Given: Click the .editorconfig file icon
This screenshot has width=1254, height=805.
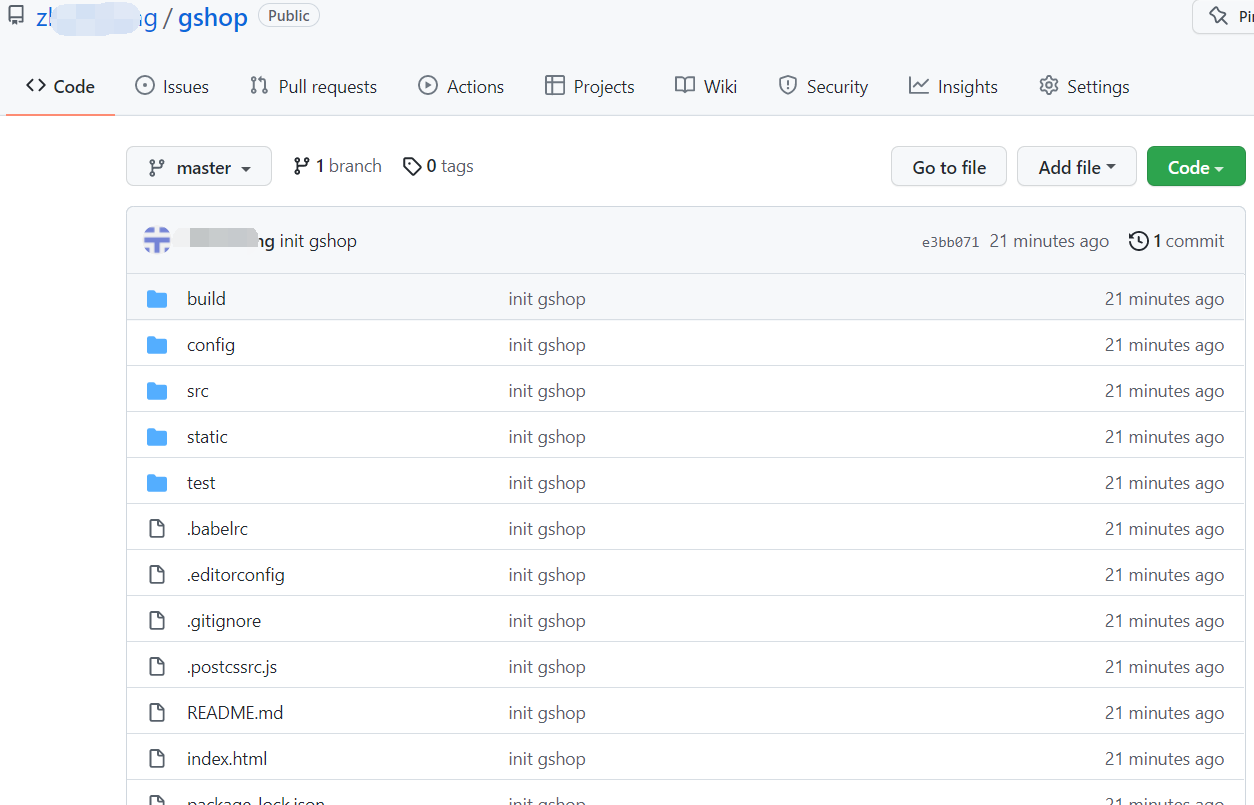Looking at the screenshot, I should (157, 575).
